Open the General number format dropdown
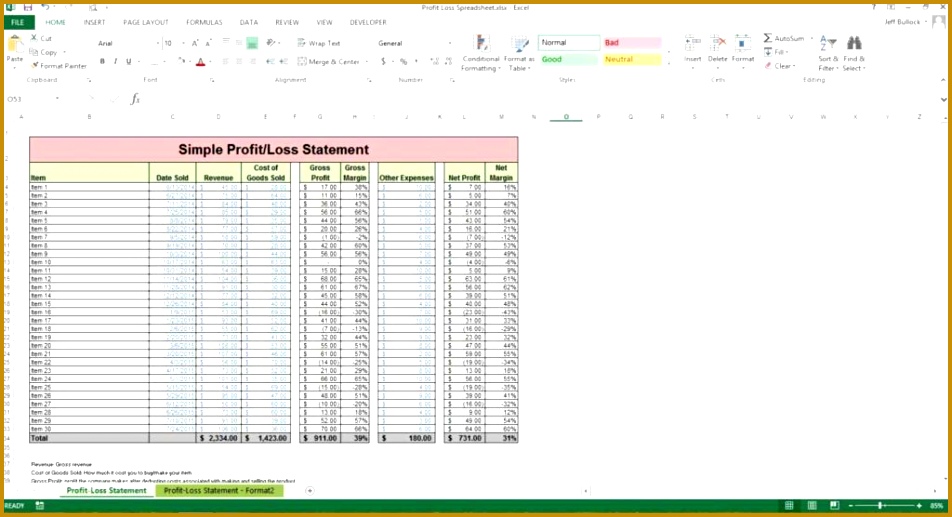The height and width of the screenshot is (517, 952). pyautogui.click(x=450, y=43)
